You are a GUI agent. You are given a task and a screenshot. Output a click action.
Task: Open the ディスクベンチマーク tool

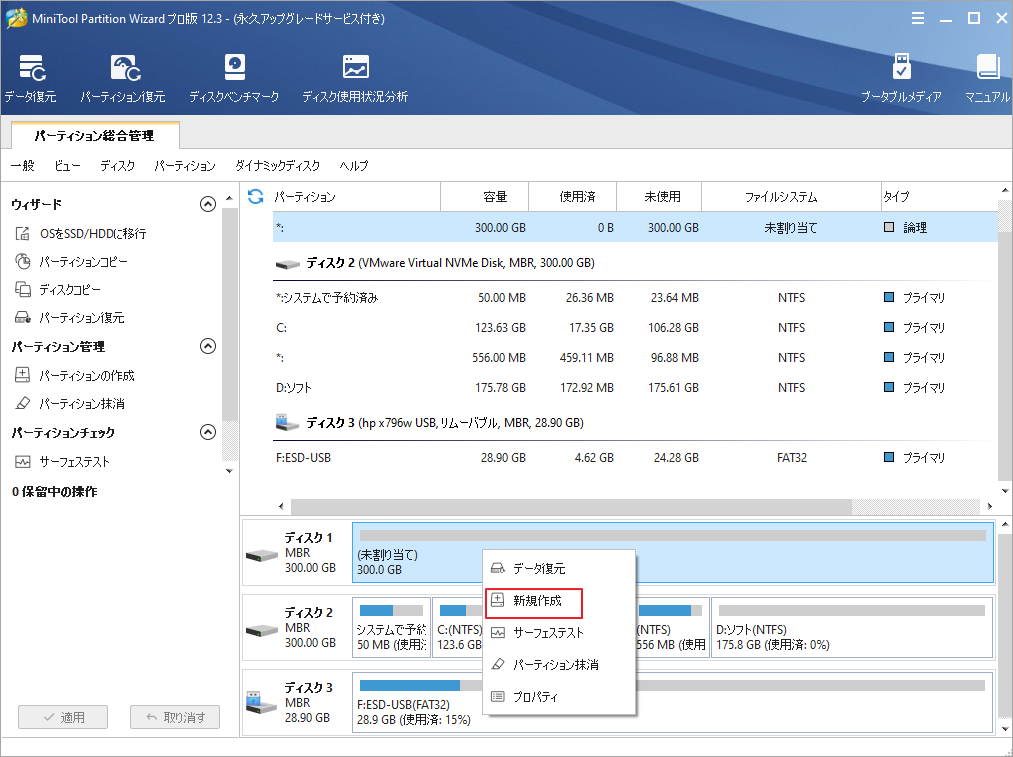tap(234, 78)
